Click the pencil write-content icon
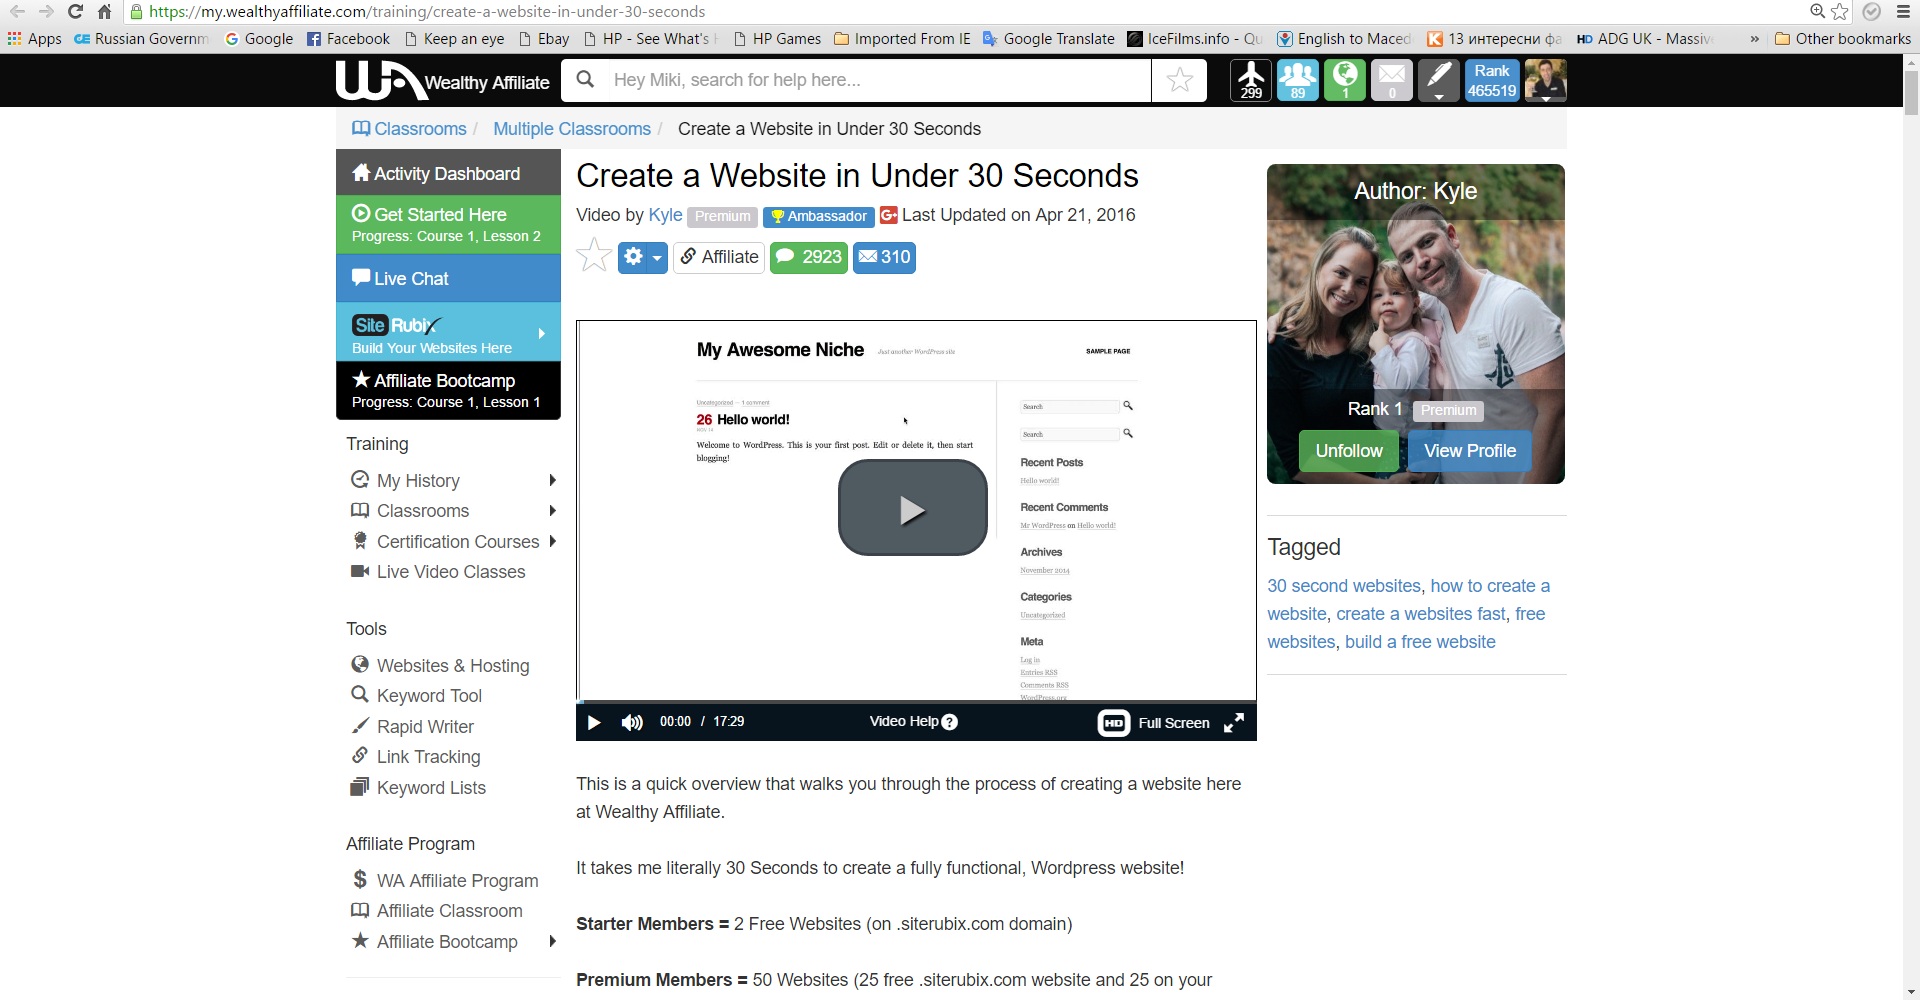1920x1000 pixels. point(1439,80)
